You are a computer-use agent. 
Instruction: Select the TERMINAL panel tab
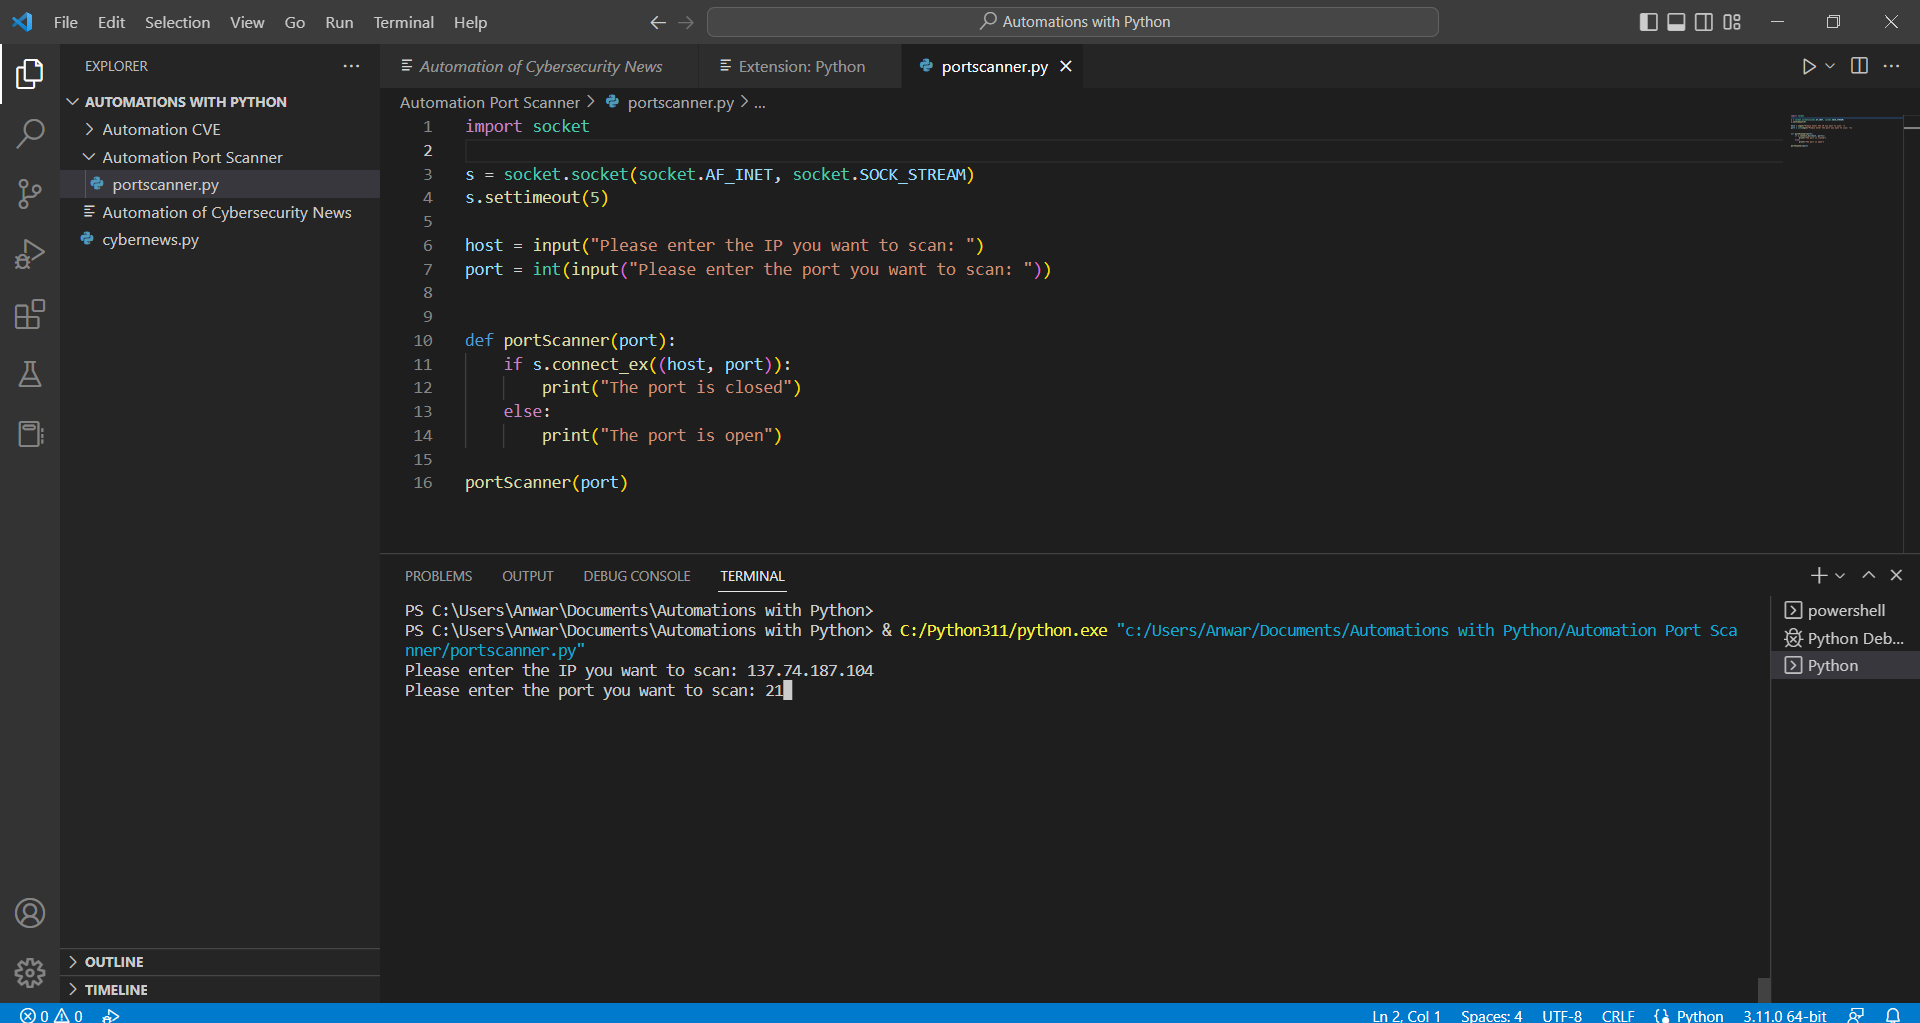pos(752,576)
